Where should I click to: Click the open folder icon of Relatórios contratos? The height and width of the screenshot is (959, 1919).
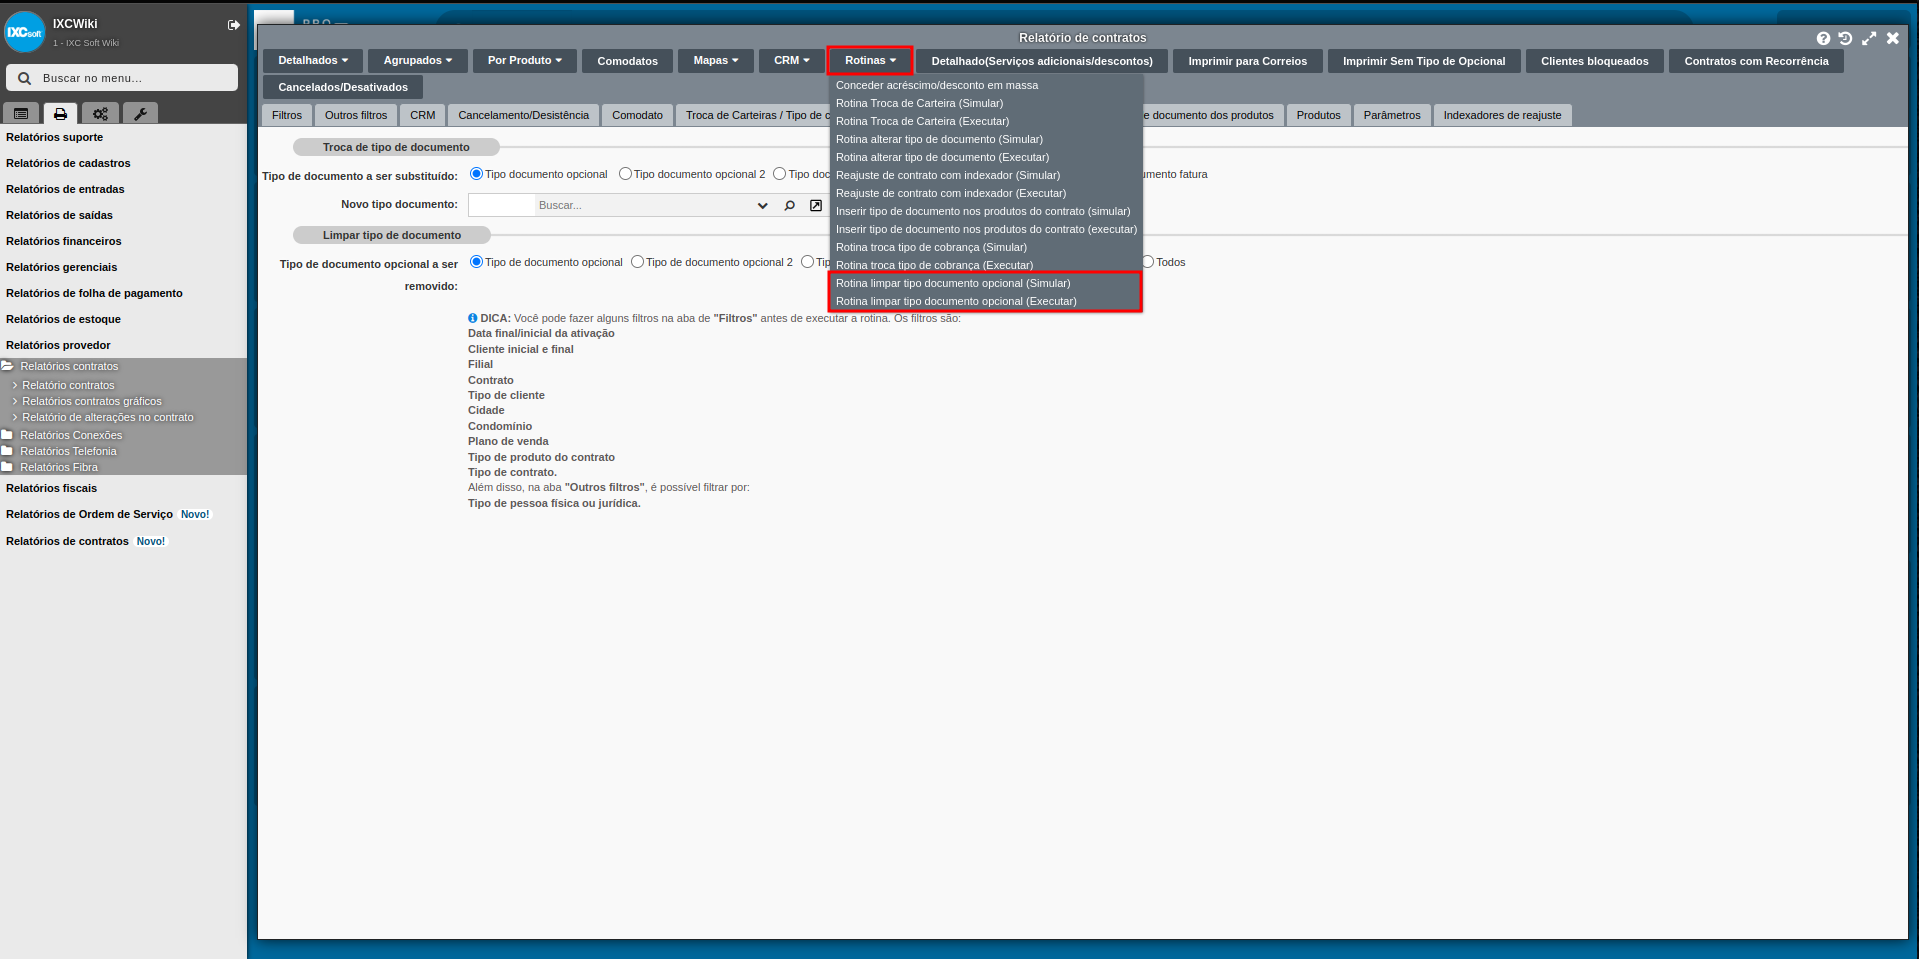[7, 366]
